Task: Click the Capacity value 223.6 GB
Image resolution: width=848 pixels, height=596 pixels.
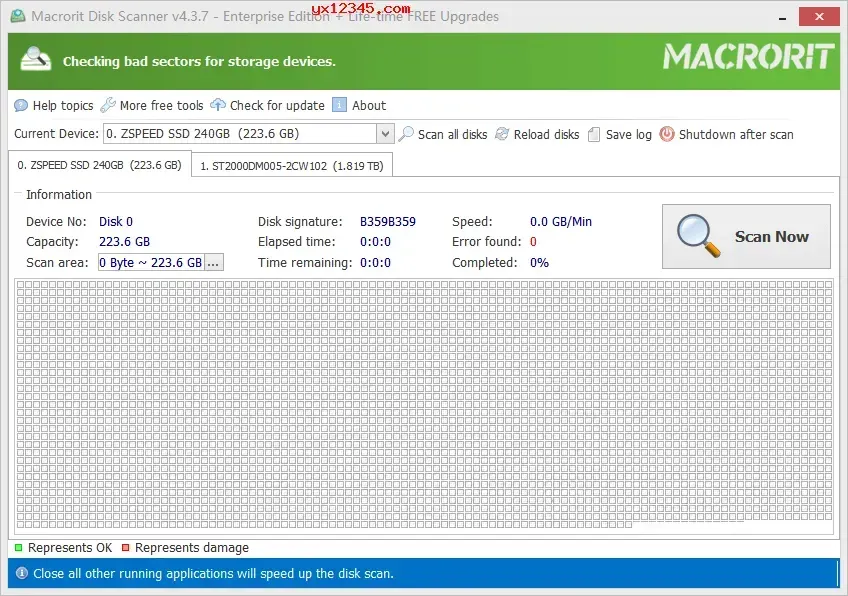Action: pos(124,242)
